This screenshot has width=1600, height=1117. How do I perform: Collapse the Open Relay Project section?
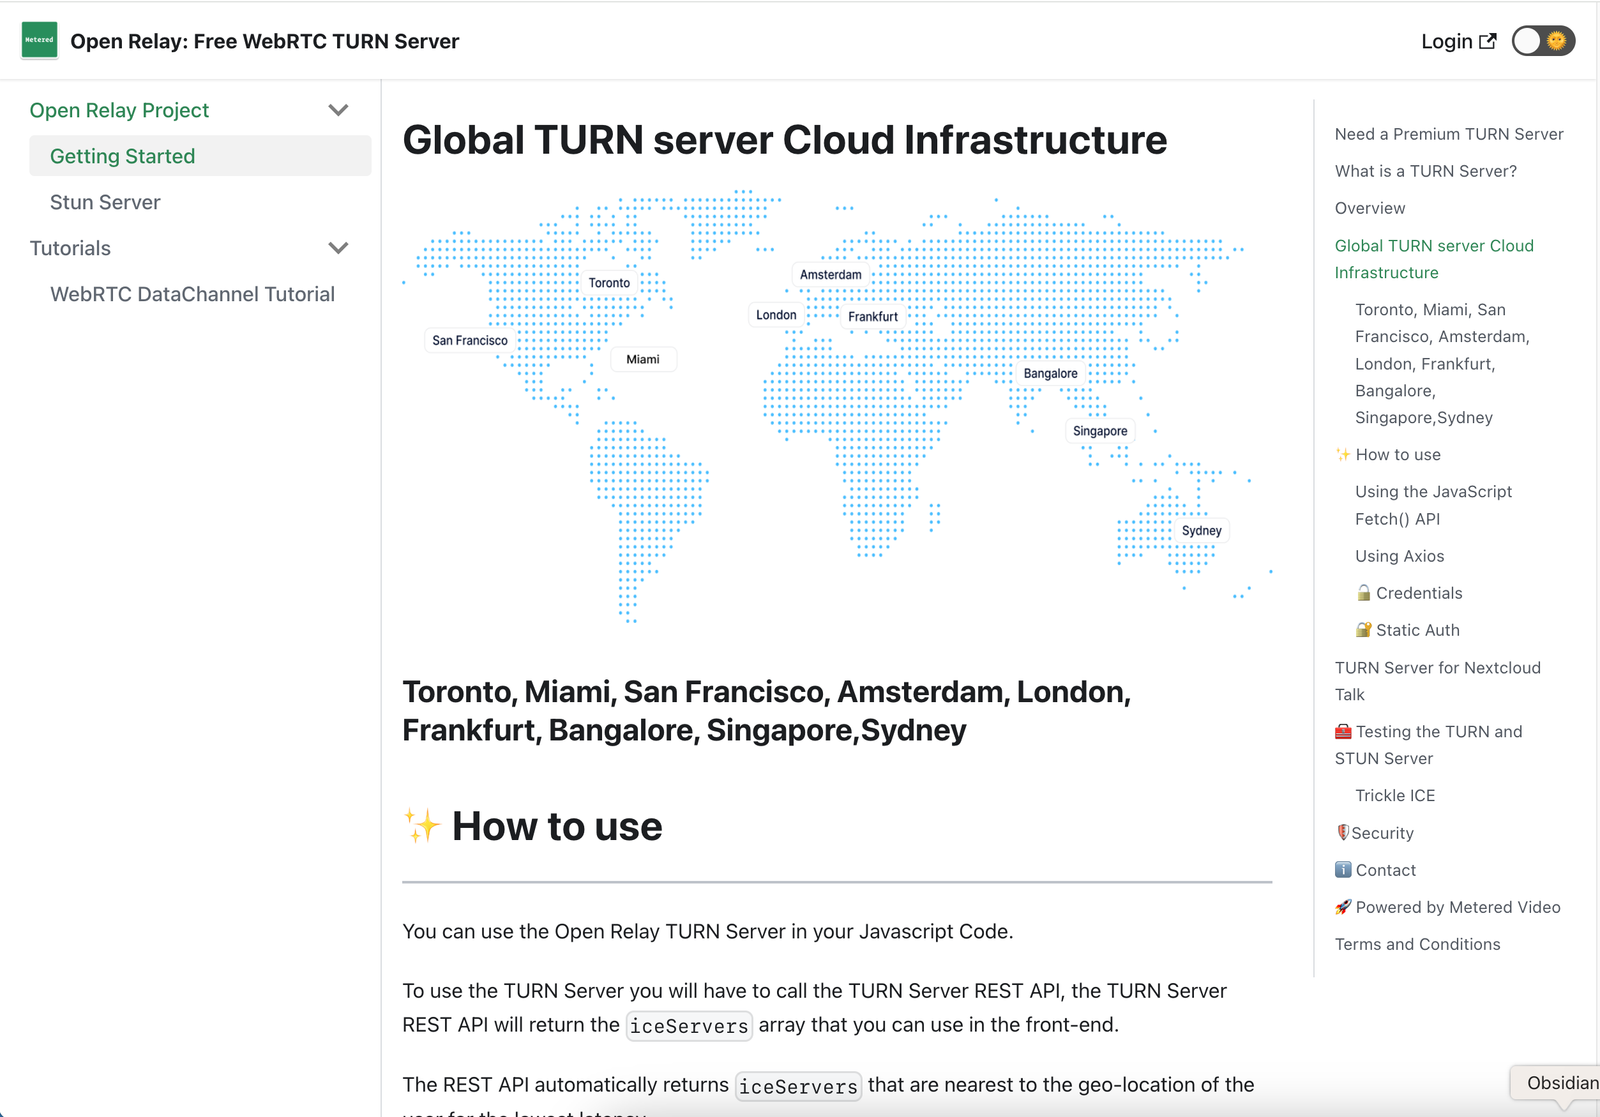(338, 110)
